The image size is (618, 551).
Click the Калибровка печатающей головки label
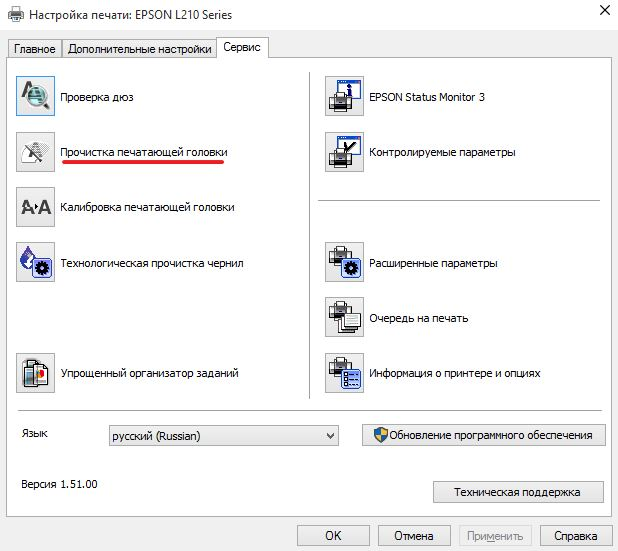pos(147,207)
